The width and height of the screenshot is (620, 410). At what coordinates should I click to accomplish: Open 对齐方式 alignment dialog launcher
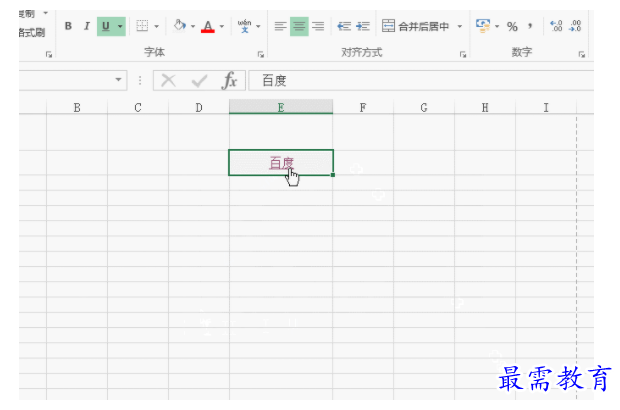(463, 54)
